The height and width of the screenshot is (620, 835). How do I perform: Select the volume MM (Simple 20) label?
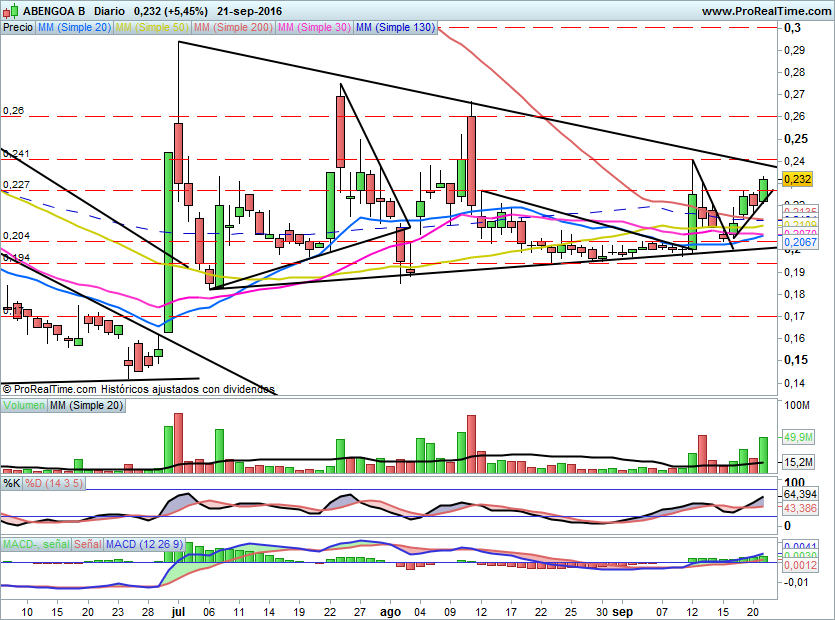[x=87, y=405]
